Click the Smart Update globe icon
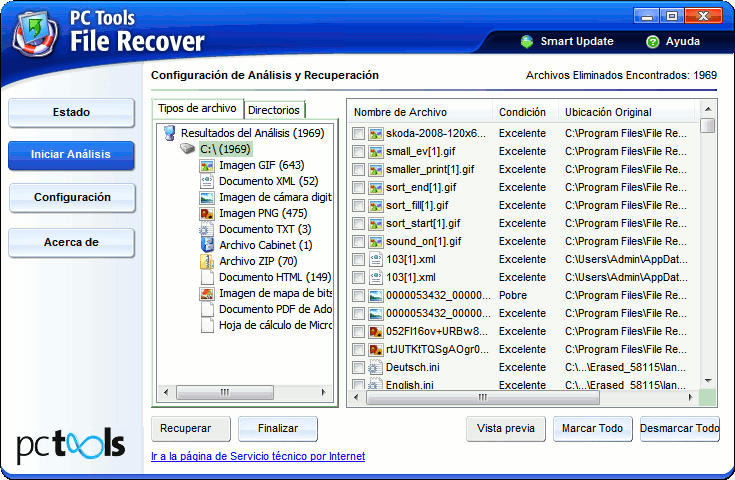The width and height of the screenshot is (735, 480). 527,42
